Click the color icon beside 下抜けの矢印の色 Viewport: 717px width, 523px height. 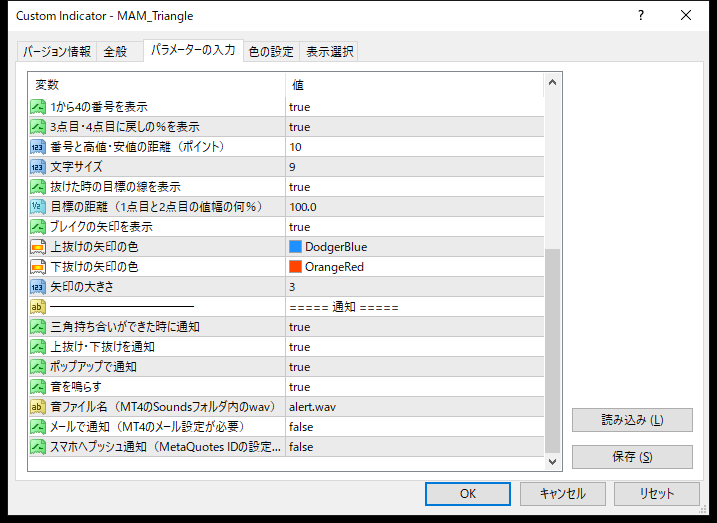point(38,267)
